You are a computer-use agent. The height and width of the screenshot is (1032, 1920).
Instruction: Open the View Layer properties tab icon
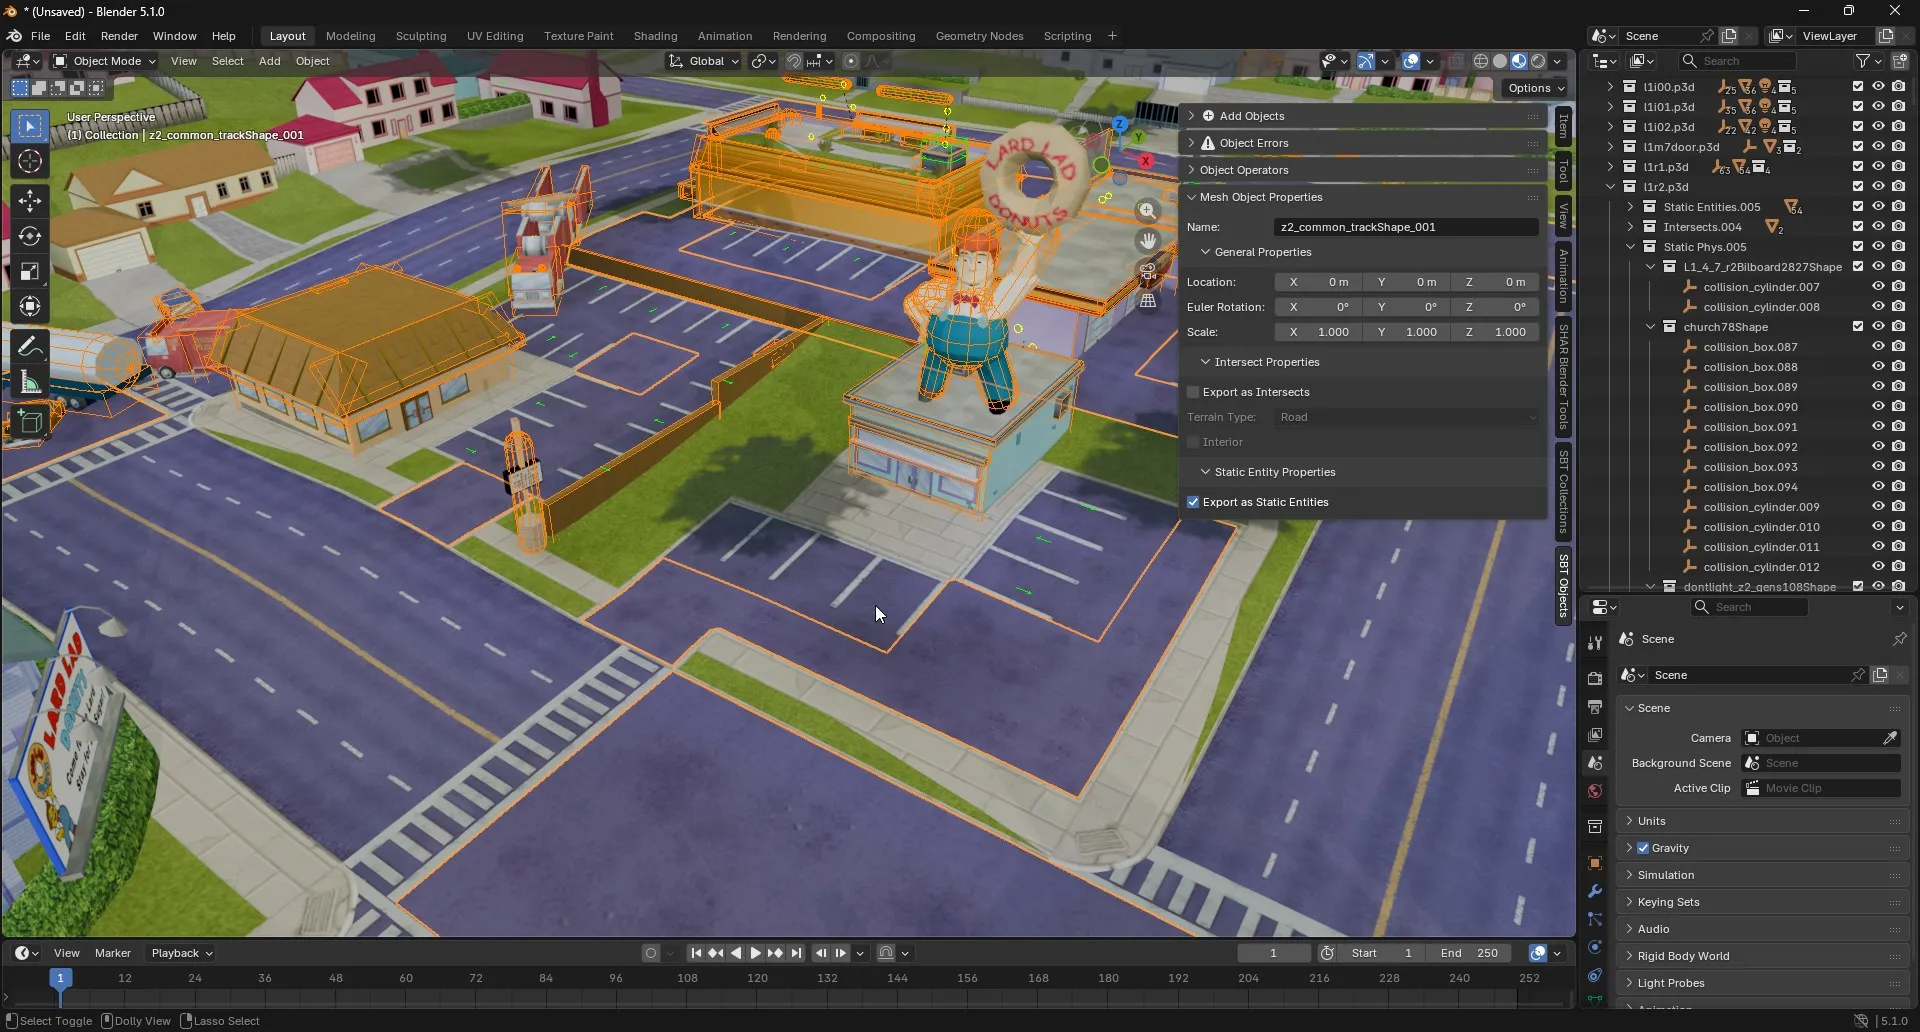coord(1595,735)
